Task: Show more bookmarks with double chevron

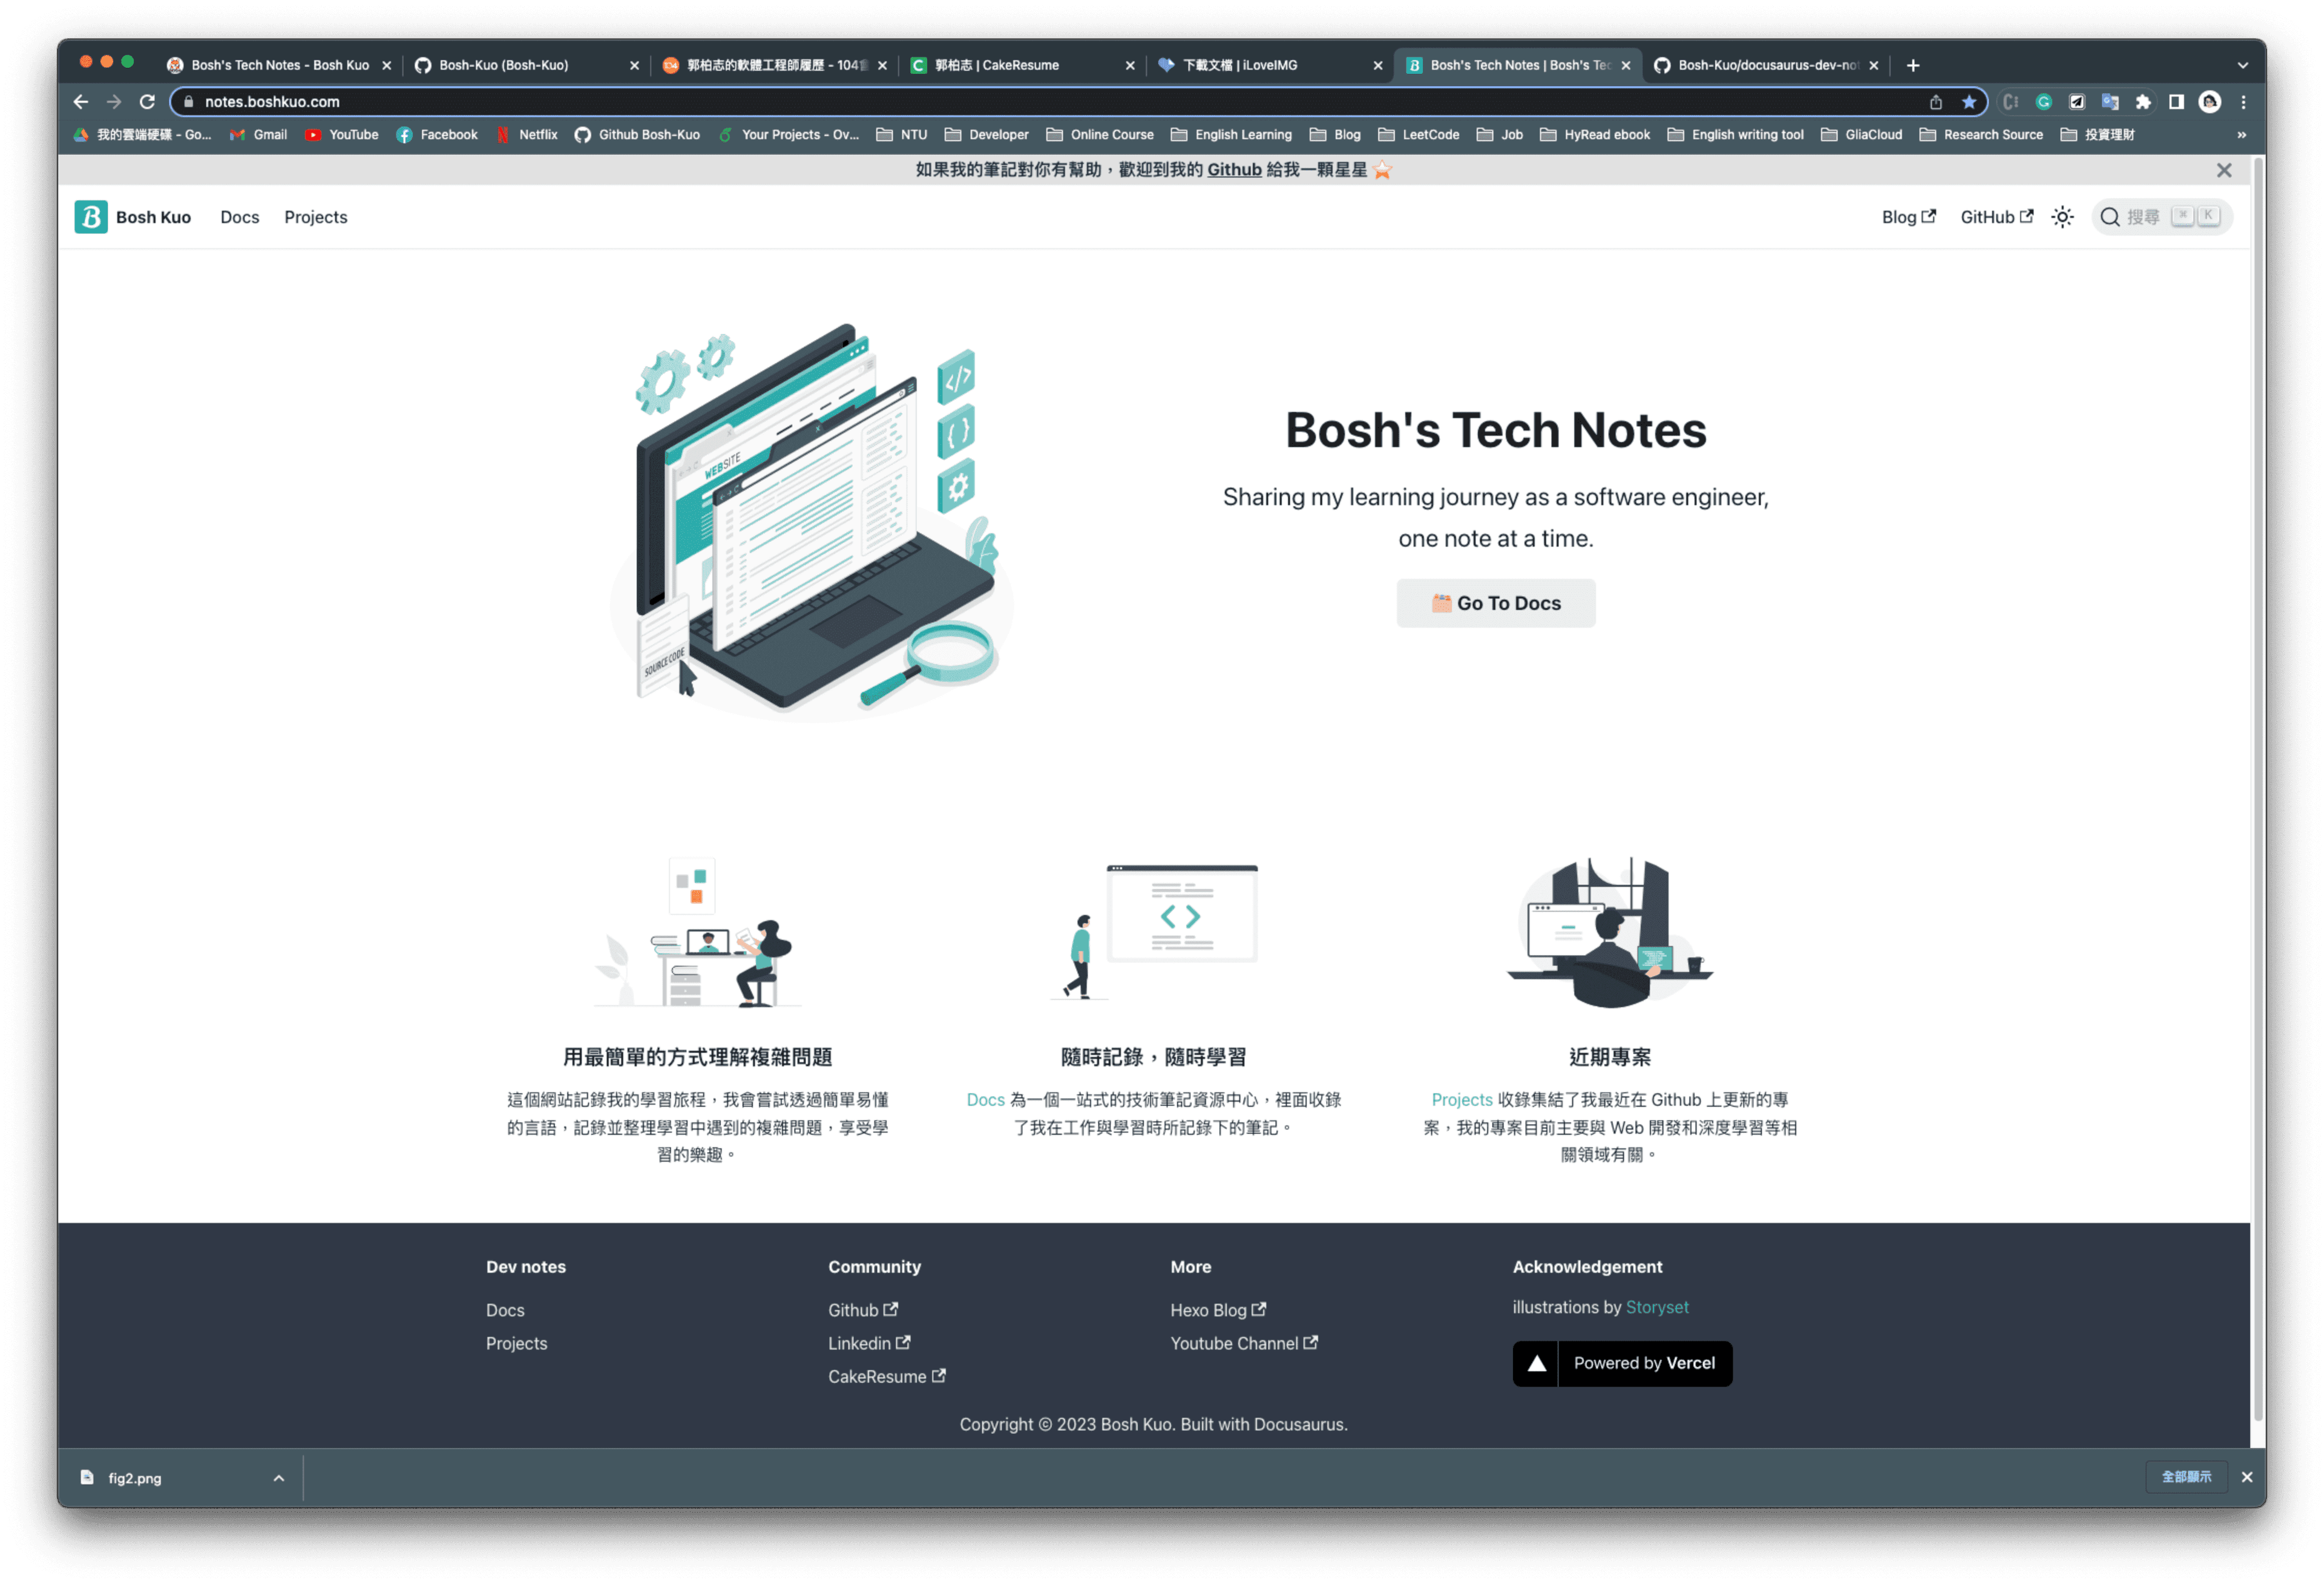Action: tap(2241, 135)
